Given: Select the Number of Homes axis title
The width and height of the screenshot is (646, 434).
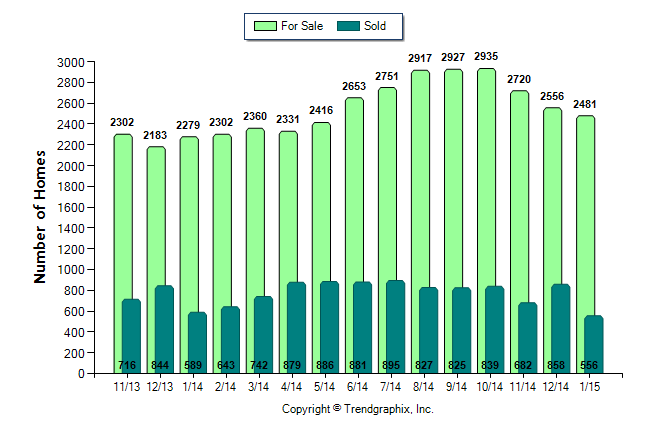Looking at the screenshot, I should coord(41,217).
